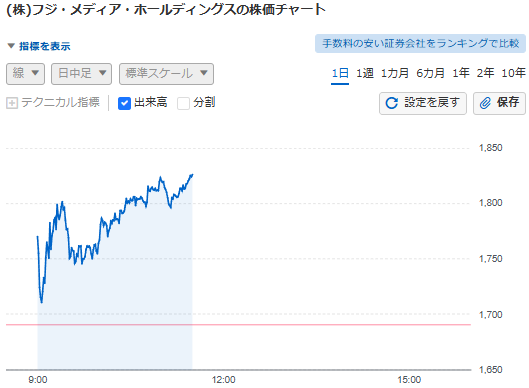
Task: Click the triangle icon before 指標を表示
Action: 11,46
